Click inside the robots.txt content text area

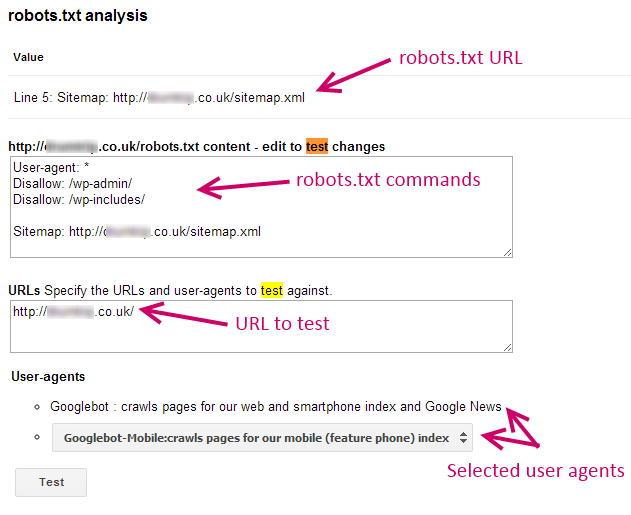pos(261,207)
